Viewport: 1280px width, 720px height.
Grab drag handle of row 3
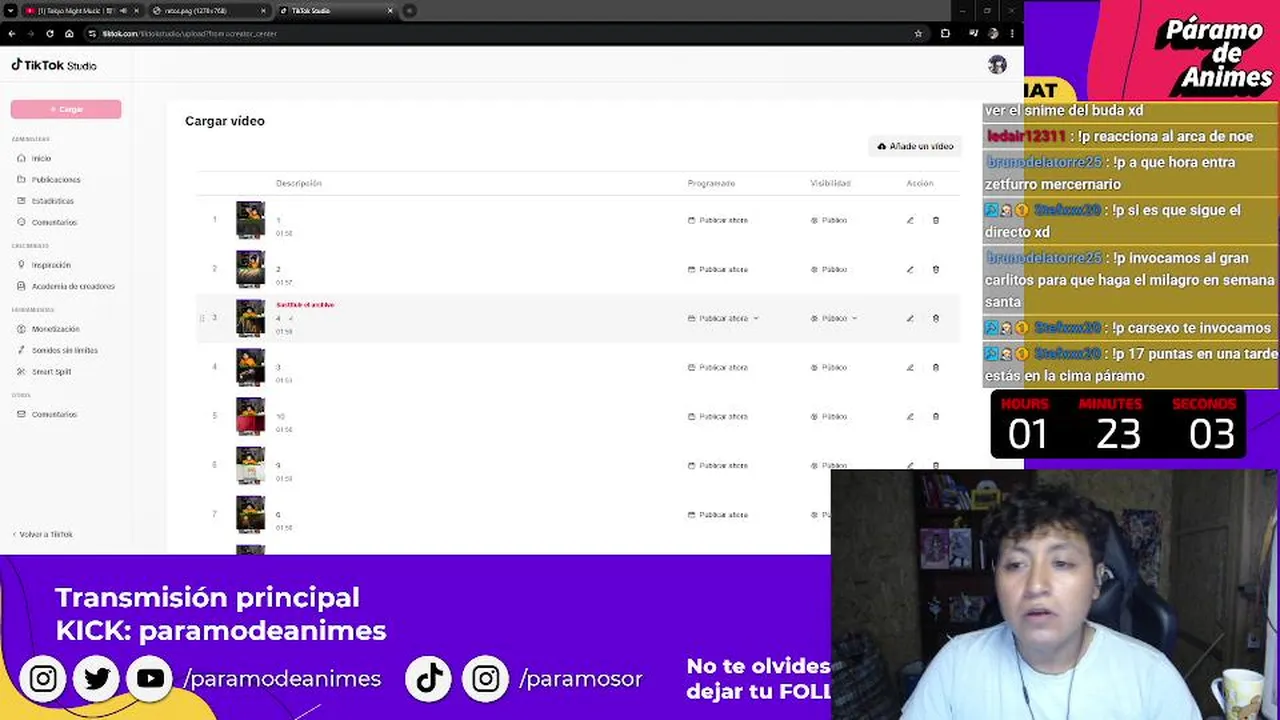coord(202,318)
